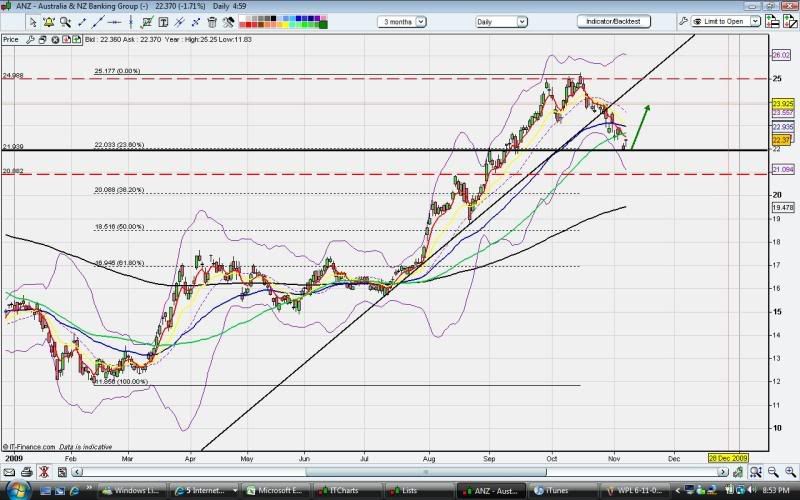
Task: Click the chart with checkmark tool
Action: pos(147,22)
